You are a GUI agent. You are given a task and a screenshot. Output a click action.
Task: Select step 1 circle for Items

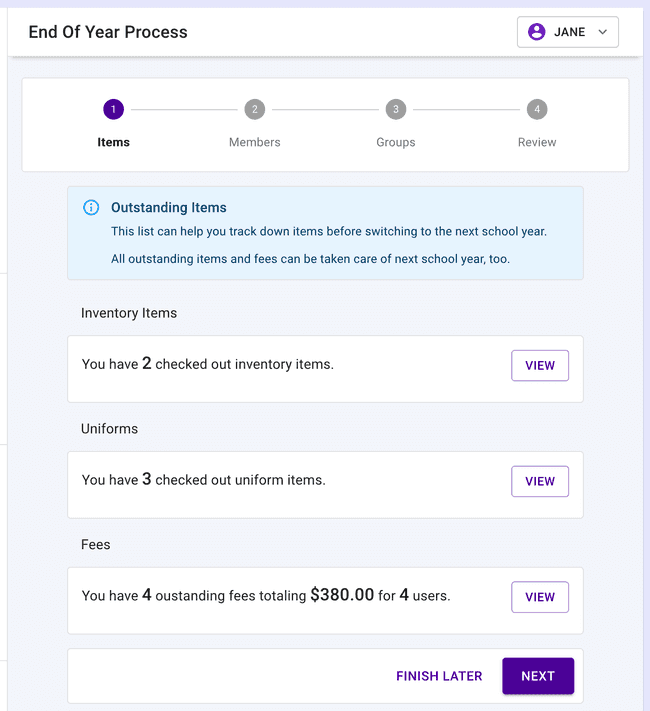pyautogui.click(x=113, y=109)
